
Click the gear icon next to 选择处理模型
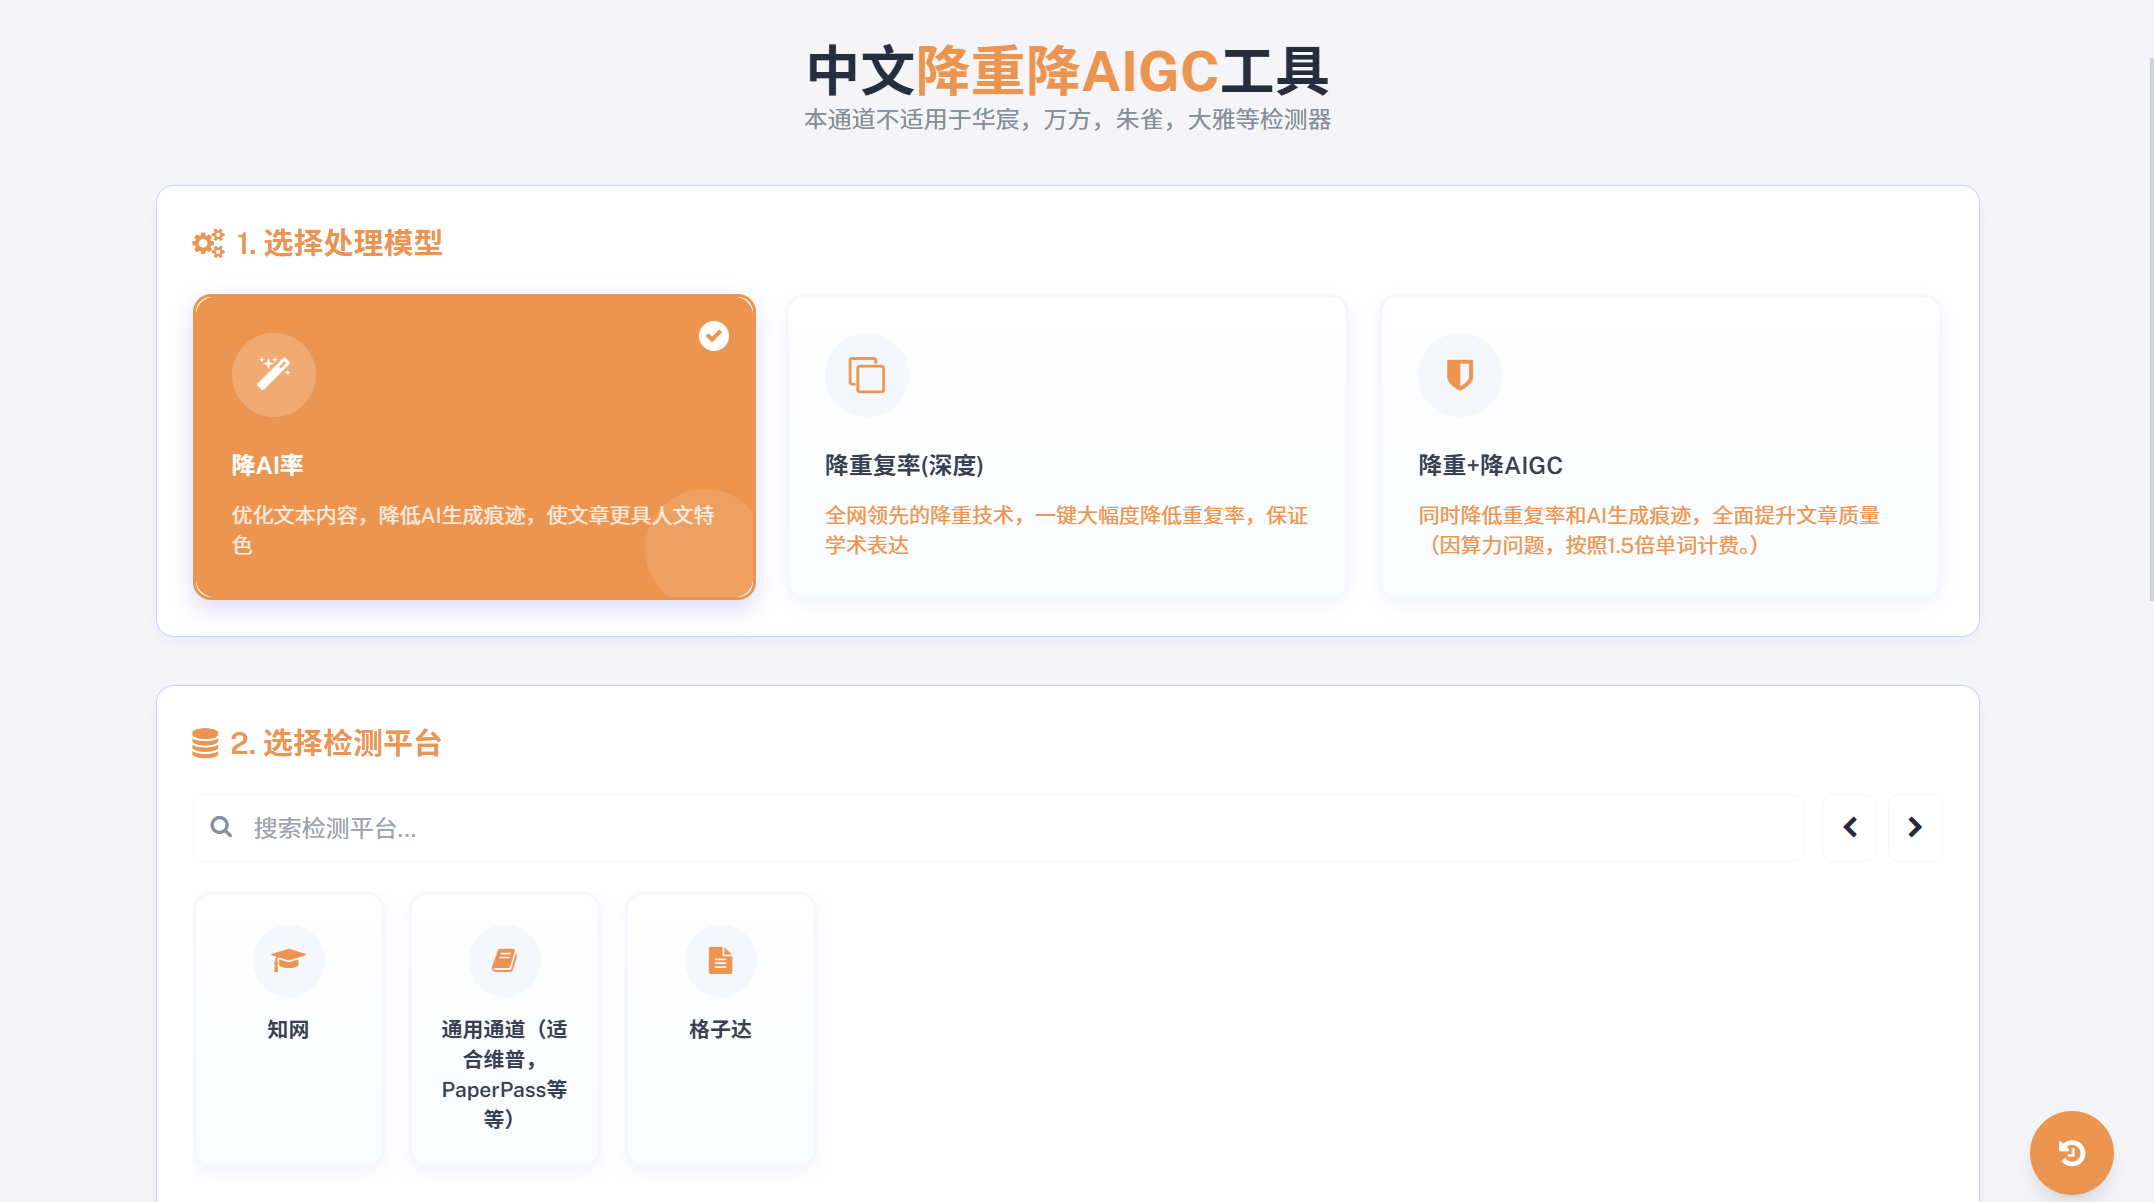coord(207,243)
